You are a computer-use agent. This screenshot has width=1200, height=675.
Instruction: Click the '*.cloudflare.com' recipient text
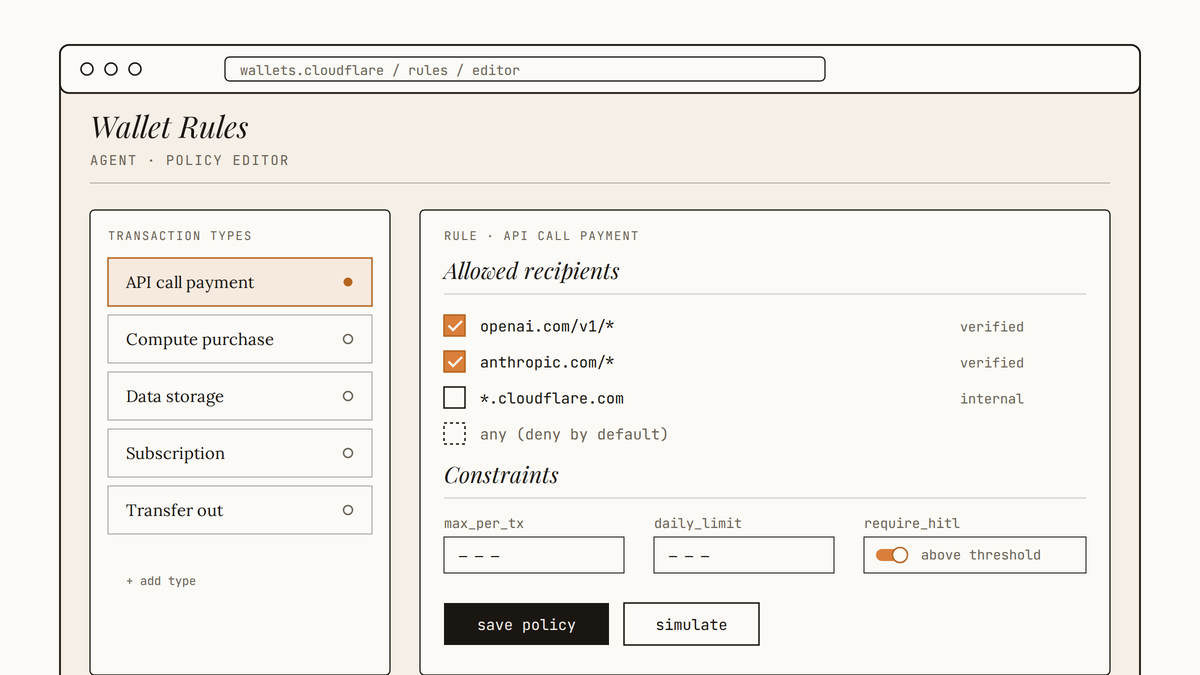552,398
